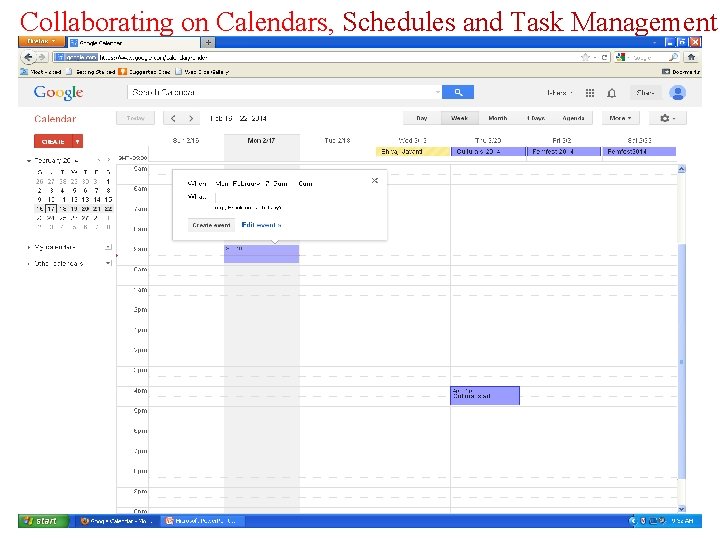The height and width of the screenshot is (540, 720).
Task: Click the new Monday event block
Action: point(261,254)
